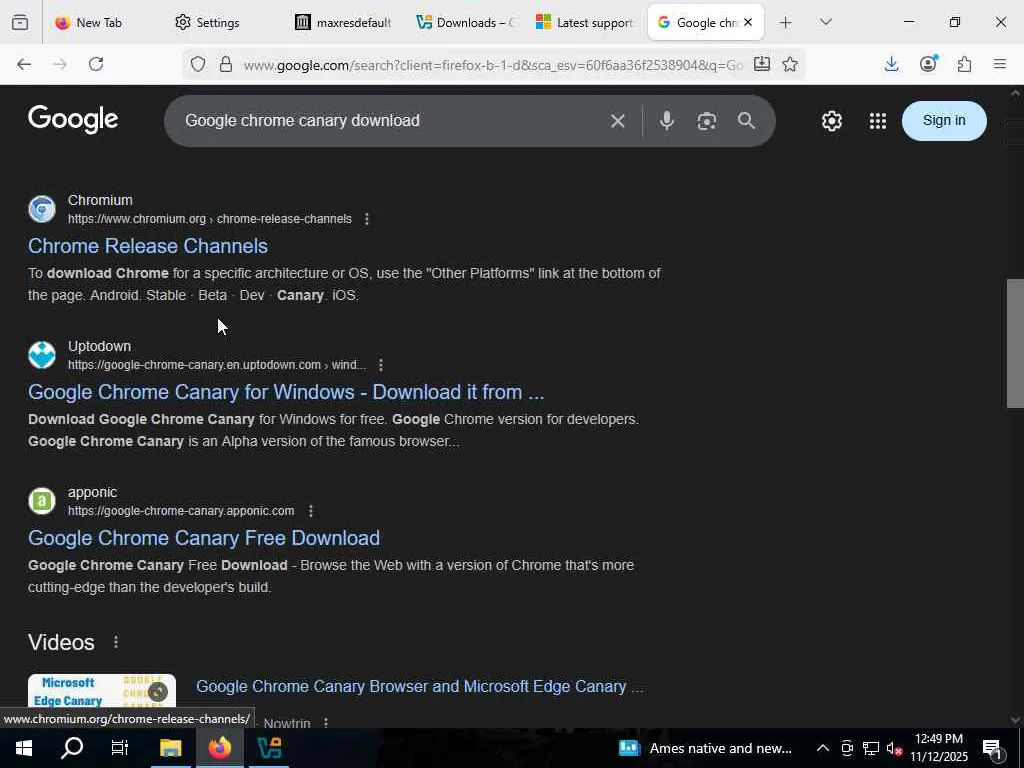1024x768 pixels.
Task: Open Chrome Release Channels link
Action: tap(148, 246)
